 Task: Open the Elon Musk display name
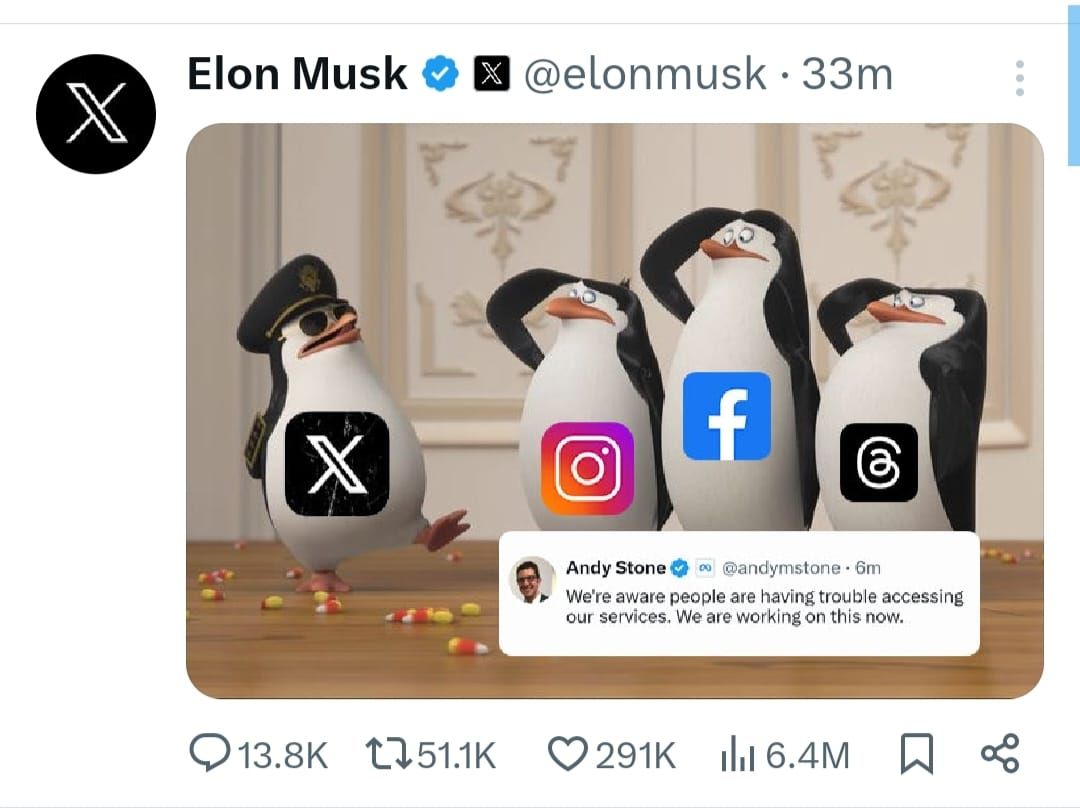coord(297,75)
